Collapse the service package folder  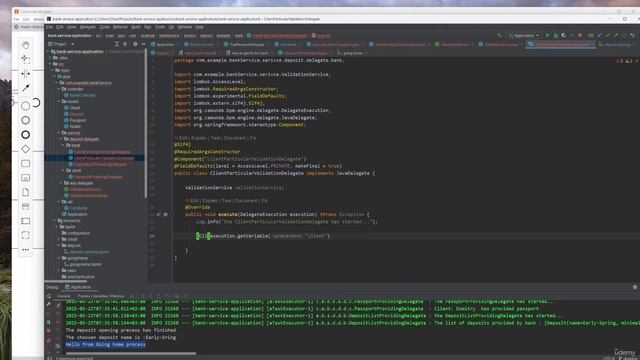(59, 133)
